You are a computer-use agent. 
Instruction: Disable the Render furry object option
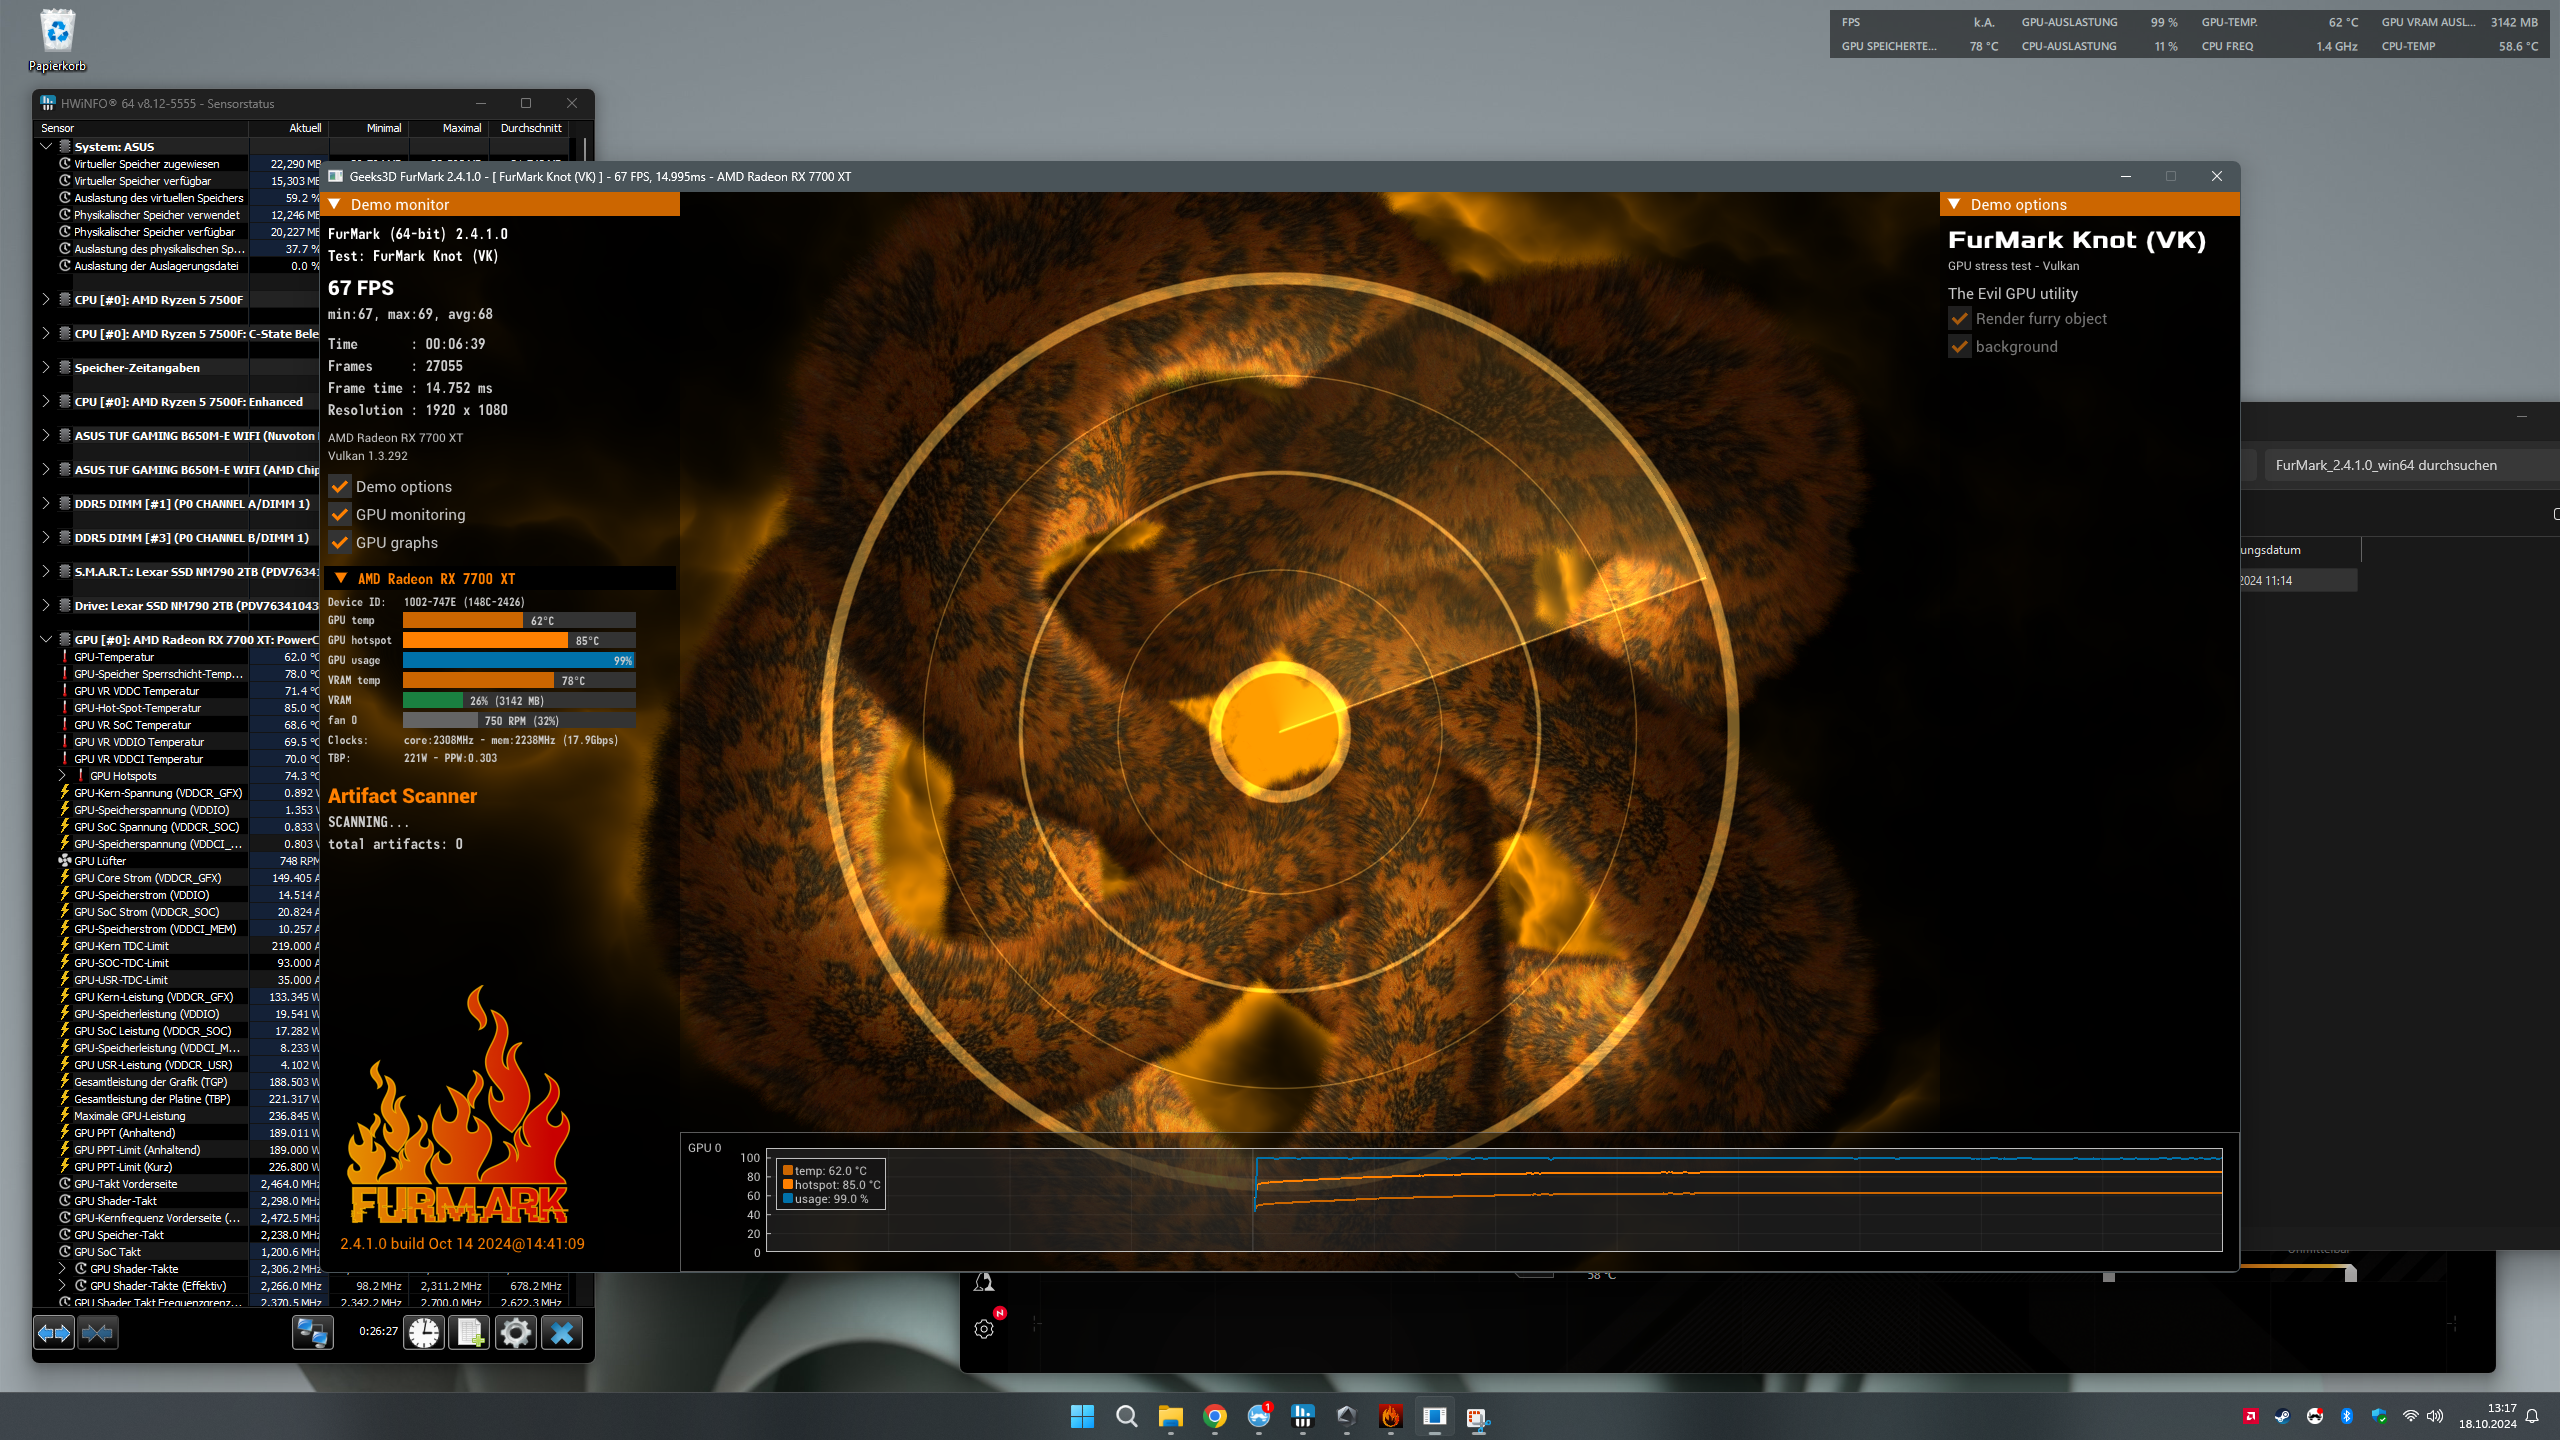pyautogui.click(x=1960, y=319)
